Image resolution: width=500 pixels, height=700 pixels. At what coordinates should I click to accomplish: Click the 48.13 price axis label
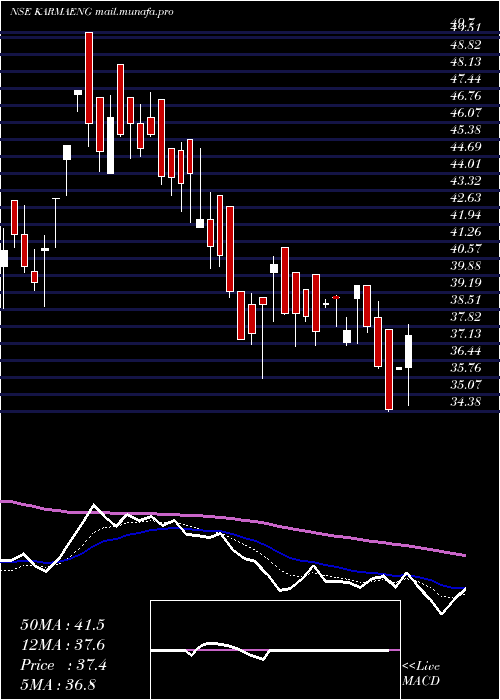466,62
